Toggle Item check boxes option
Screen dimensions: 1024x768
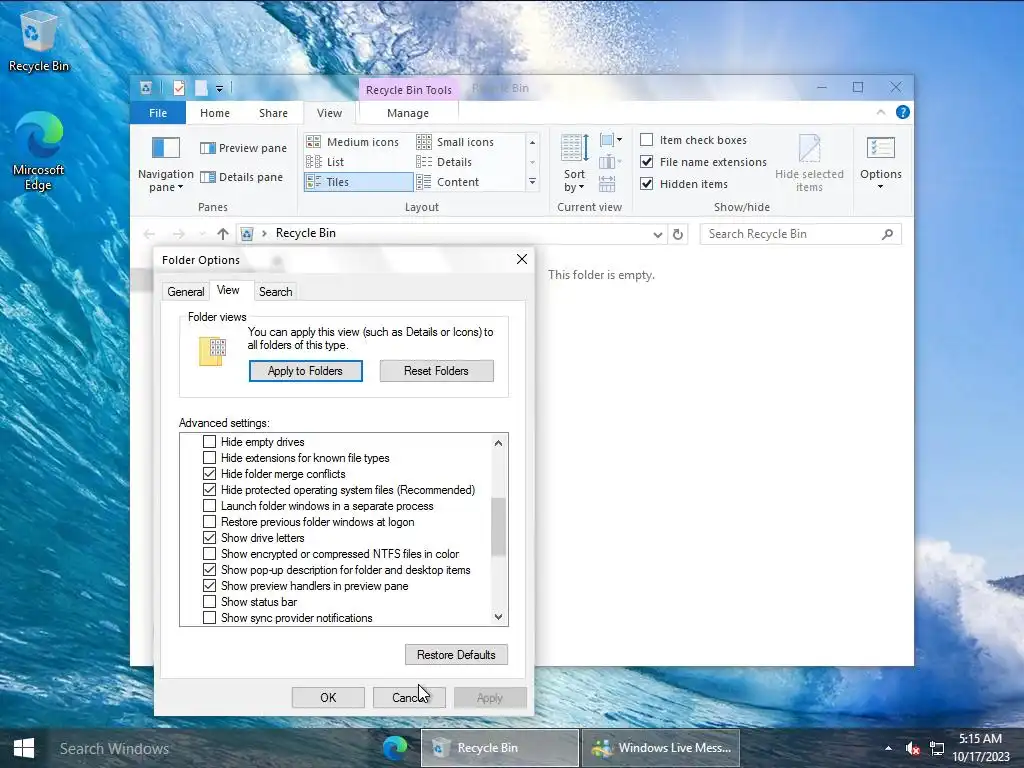(647, 140)
